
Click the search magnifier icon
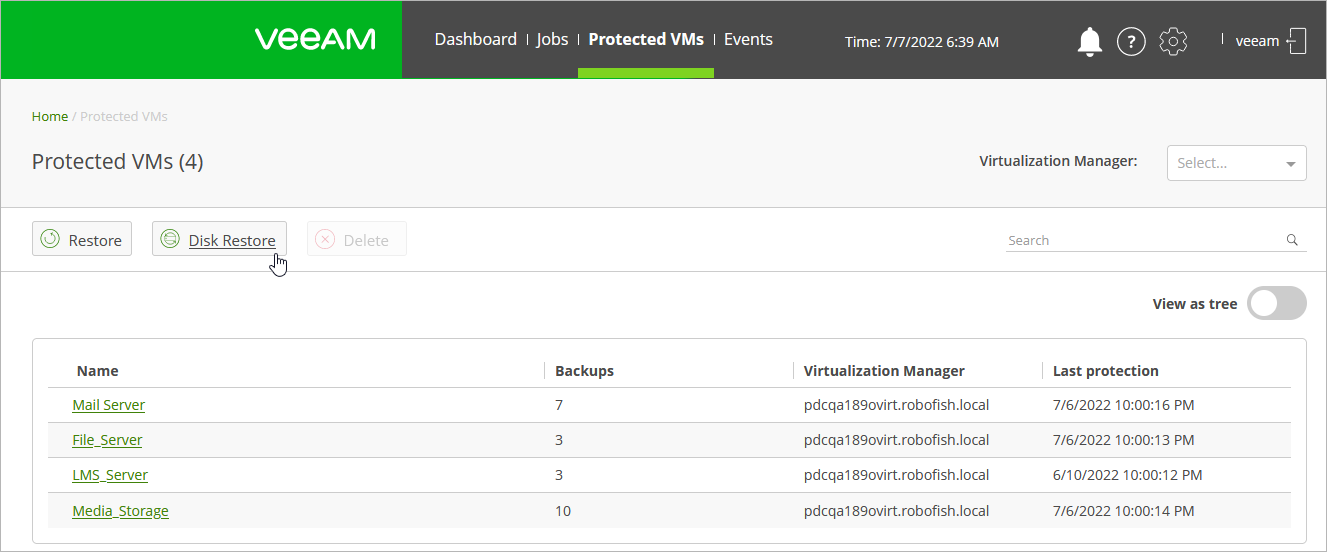1292,240
